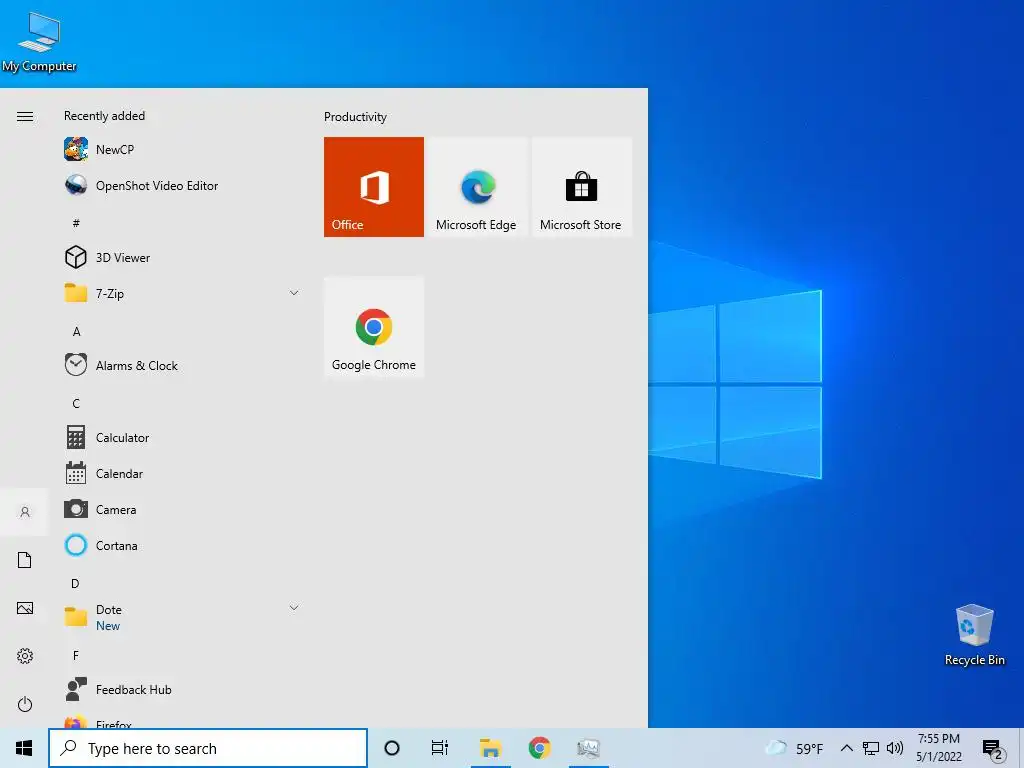
Task: Open the Microsoft Store tile
Action: pos(581,187)
